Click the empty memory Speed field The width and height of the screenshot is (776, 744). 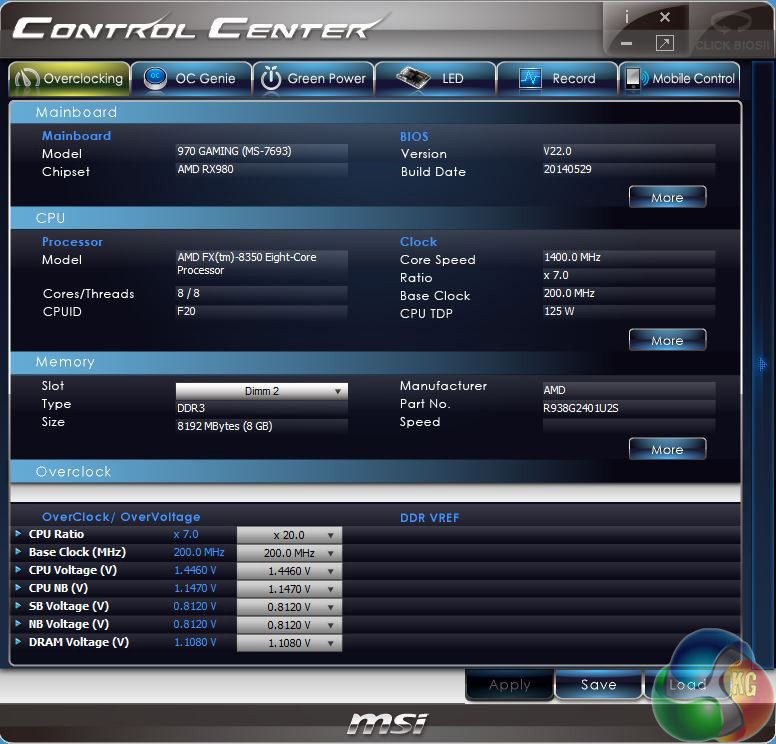(x=629, y=426)
